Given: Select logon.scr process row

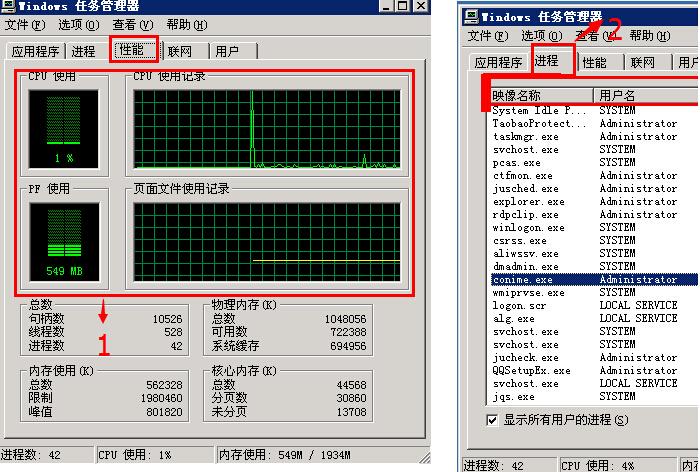Looking at the screenshot, I should (x=595, y=305).
